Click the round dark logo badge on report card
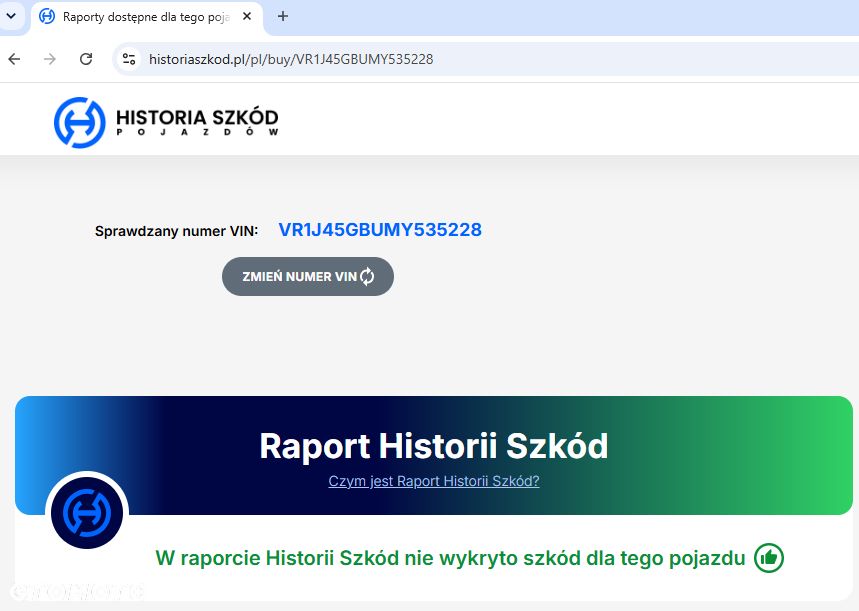The image size is (859, 611). (87, 513)
